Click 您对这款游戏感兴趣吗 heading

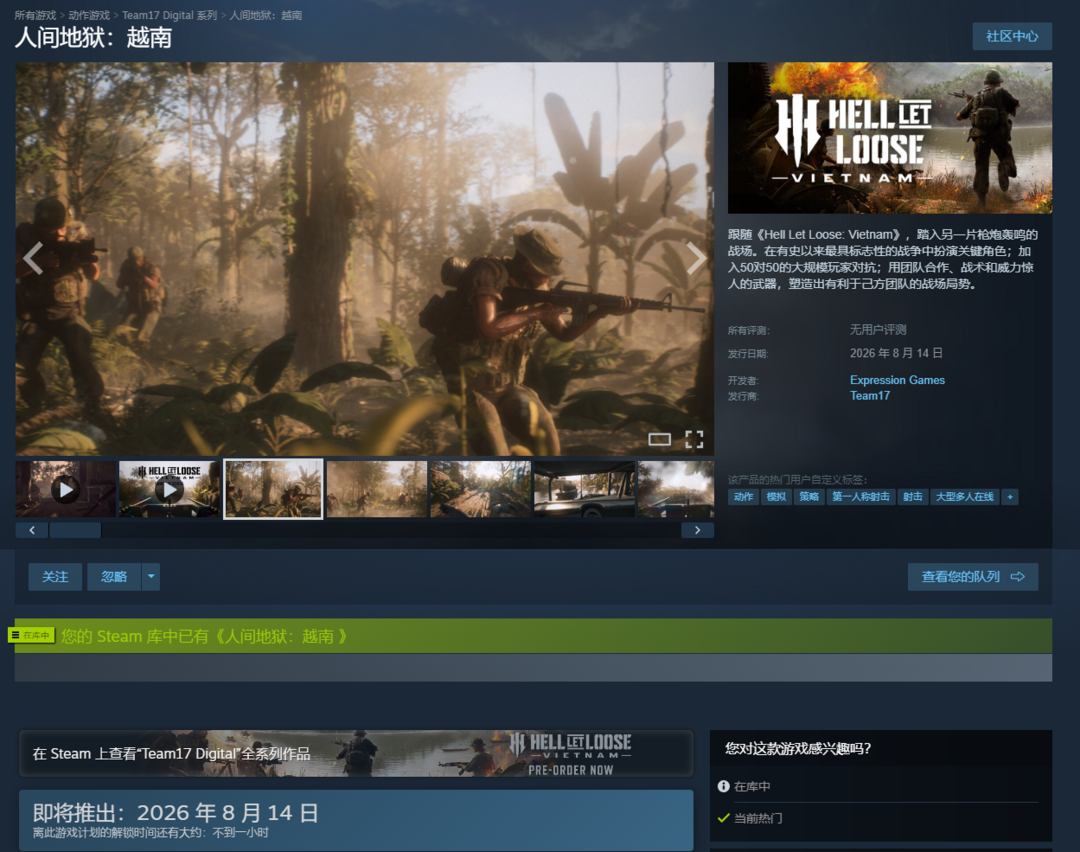798,749
